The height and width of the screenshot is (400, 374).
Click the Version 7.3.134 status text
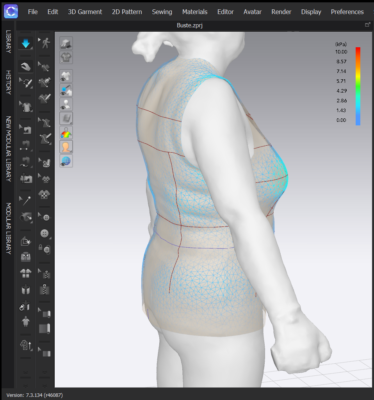[x=34, y=395]
